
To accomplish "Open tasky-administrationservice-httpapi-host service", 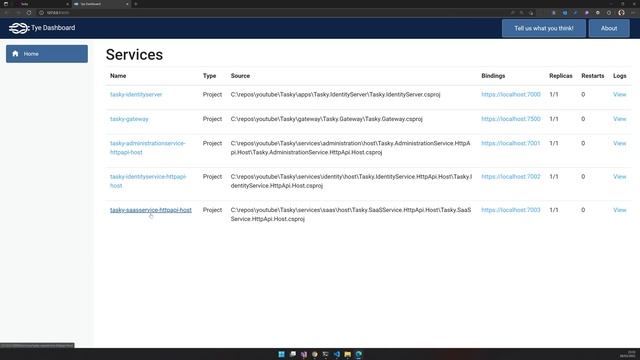I will tap(147, 148).
